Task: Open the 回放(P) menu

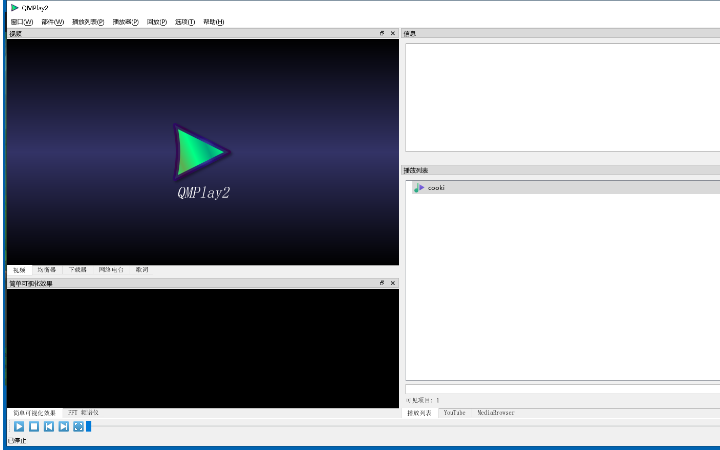Action: (157, 22)
